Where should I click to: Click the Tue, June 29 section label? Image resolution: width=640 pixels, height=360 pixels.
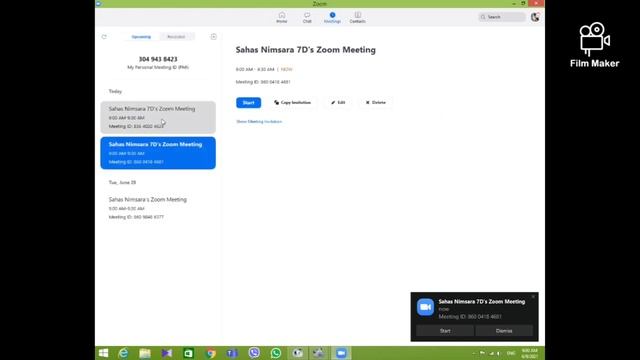(x=122, y=182)
